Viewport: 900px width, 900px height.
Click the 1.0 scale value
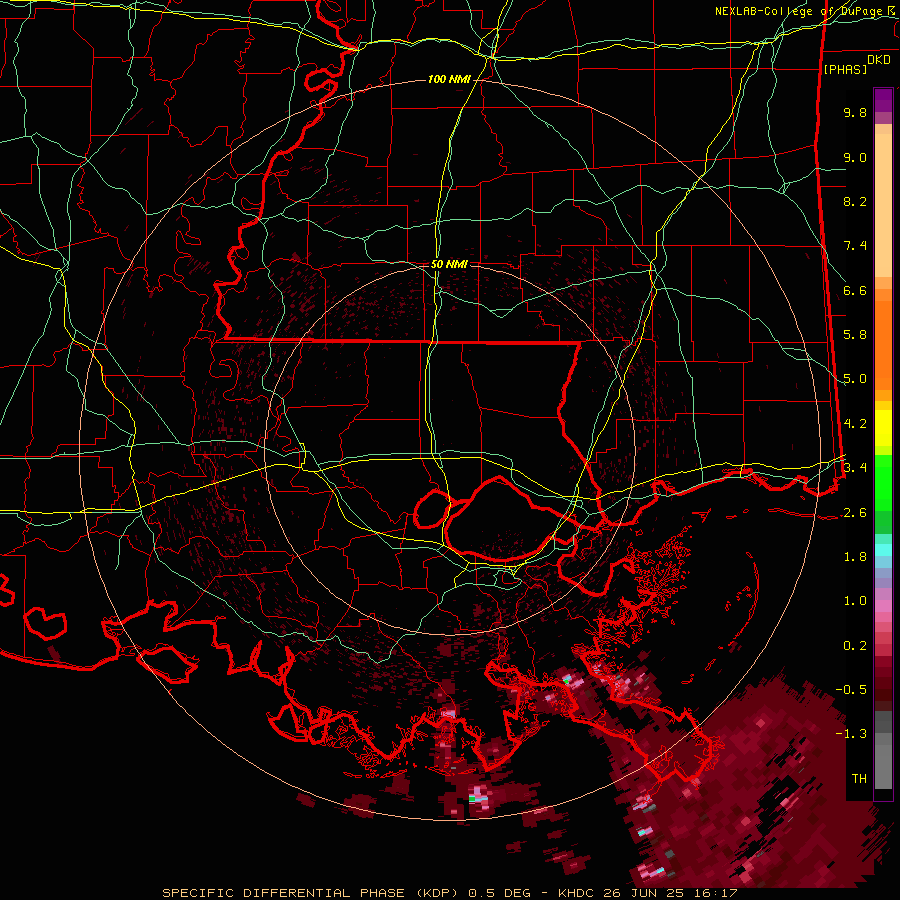click(x=855, y=601)
